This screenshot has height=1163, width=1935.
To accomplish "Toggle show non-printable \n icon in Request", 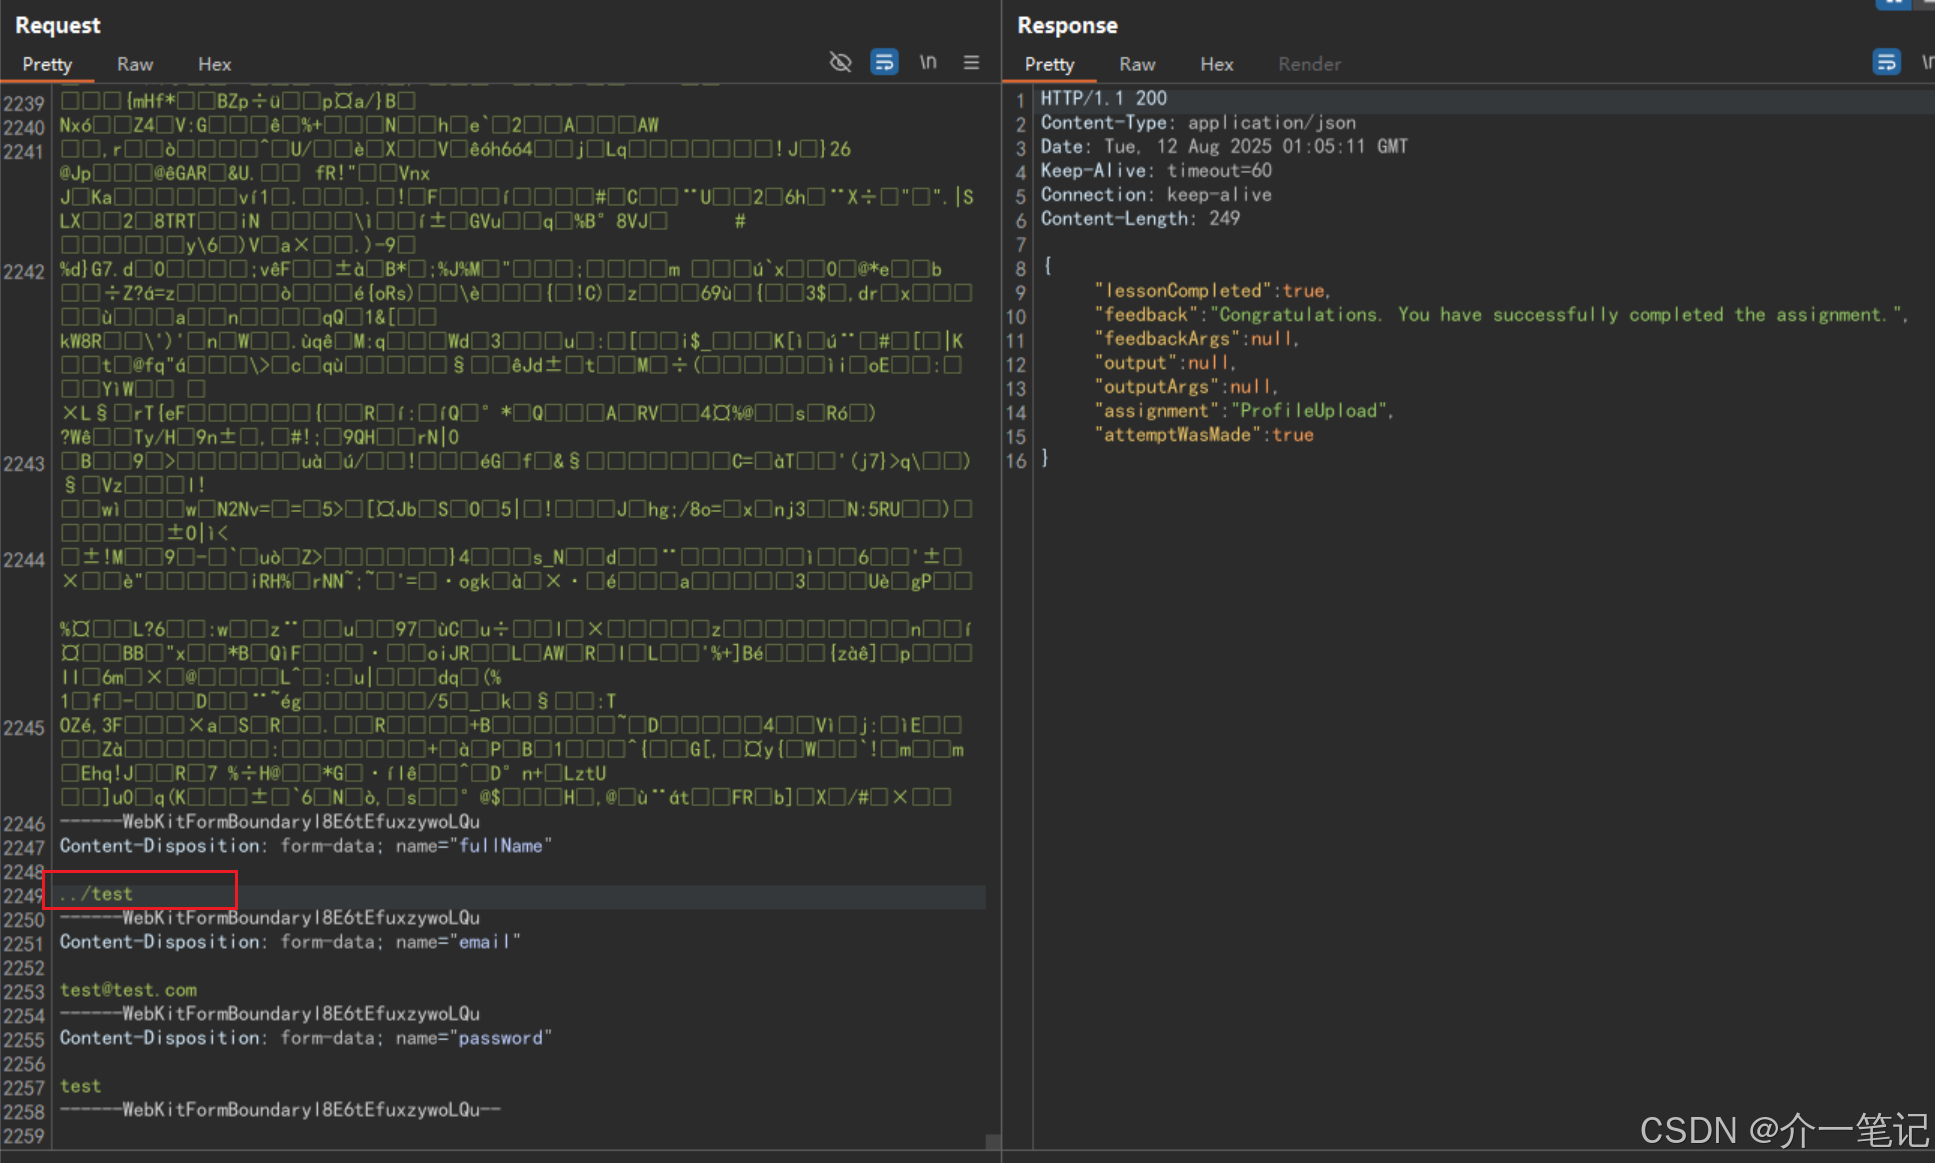I will point(928,62).
